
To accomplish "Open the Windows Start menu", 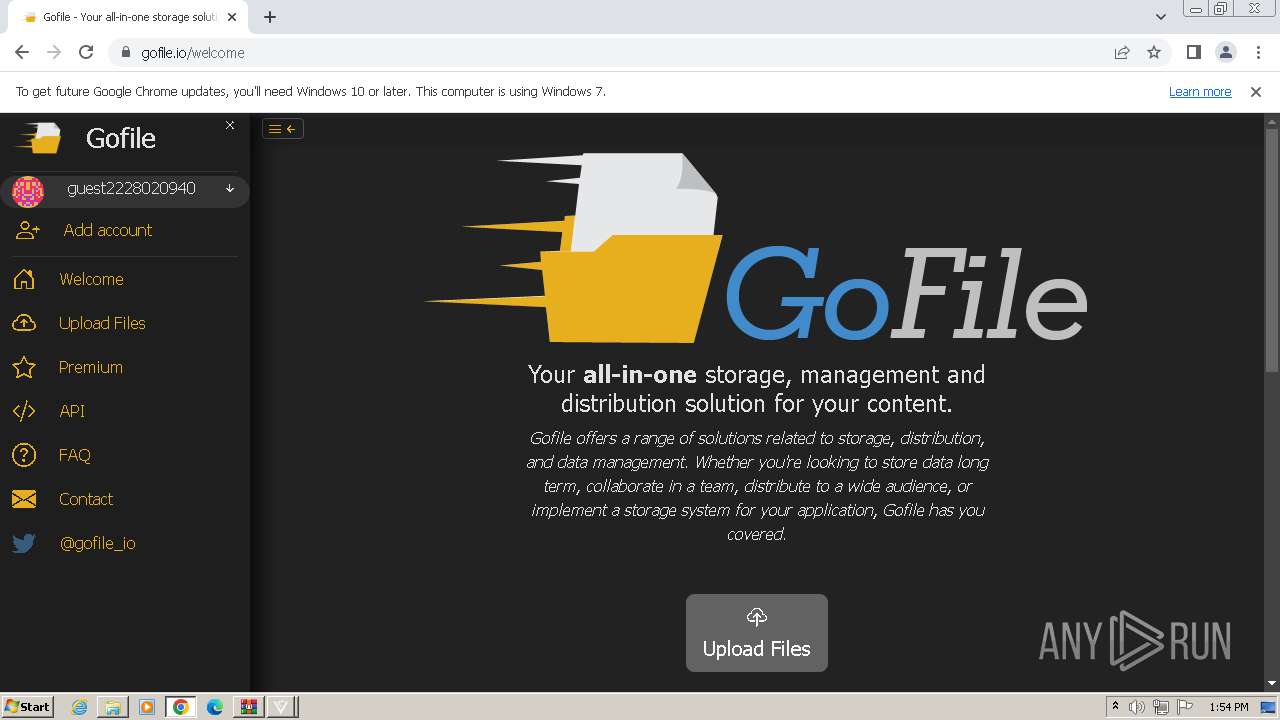I will click(27, 706).
